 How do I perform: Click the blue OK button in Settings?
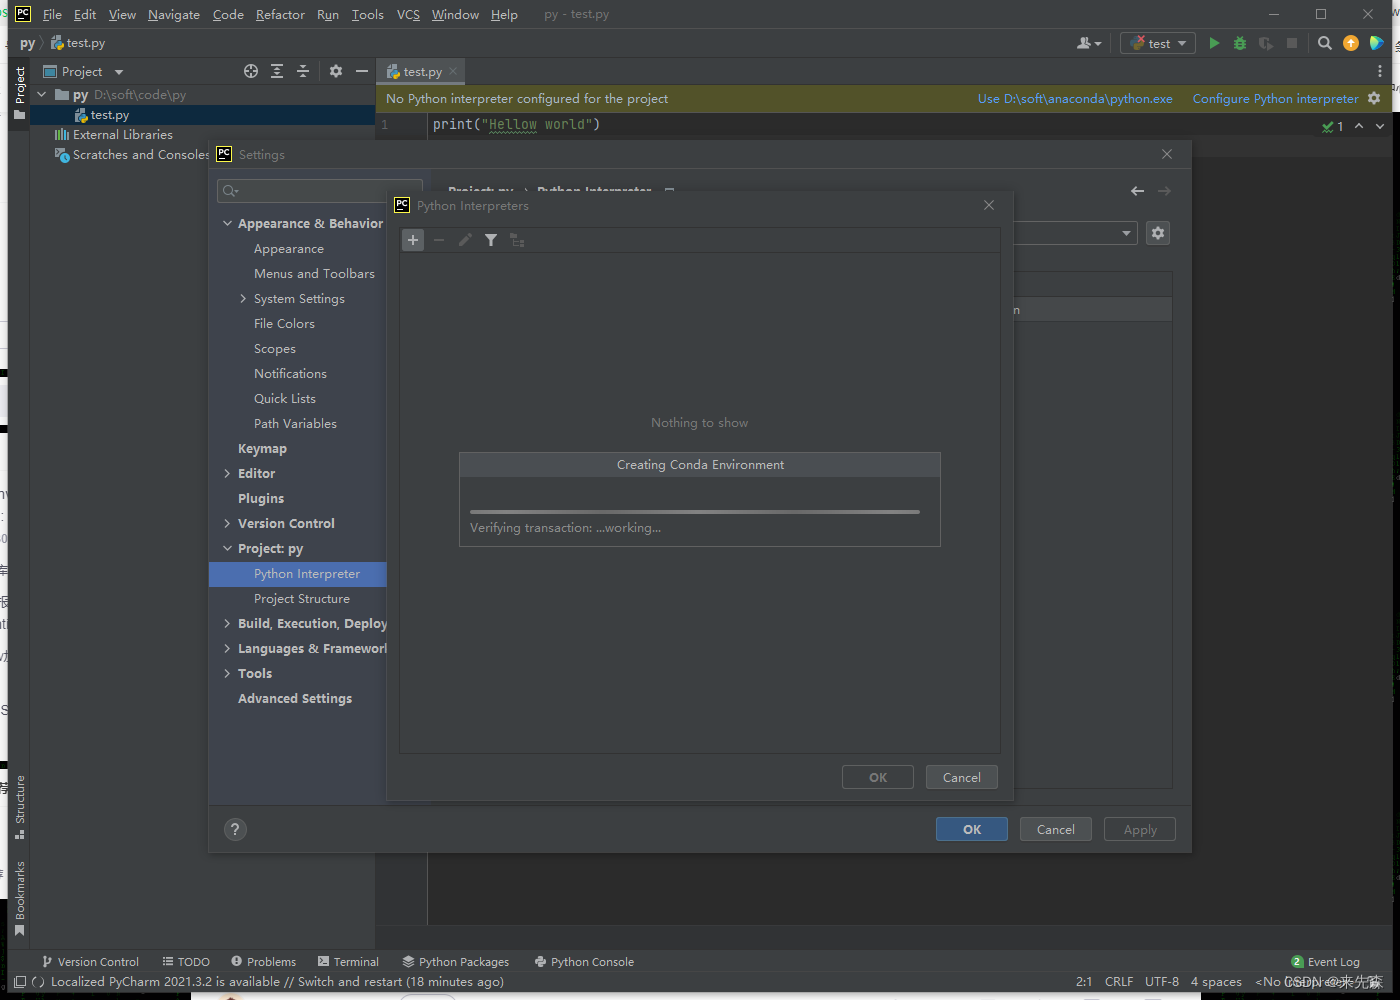coord(972,829)
